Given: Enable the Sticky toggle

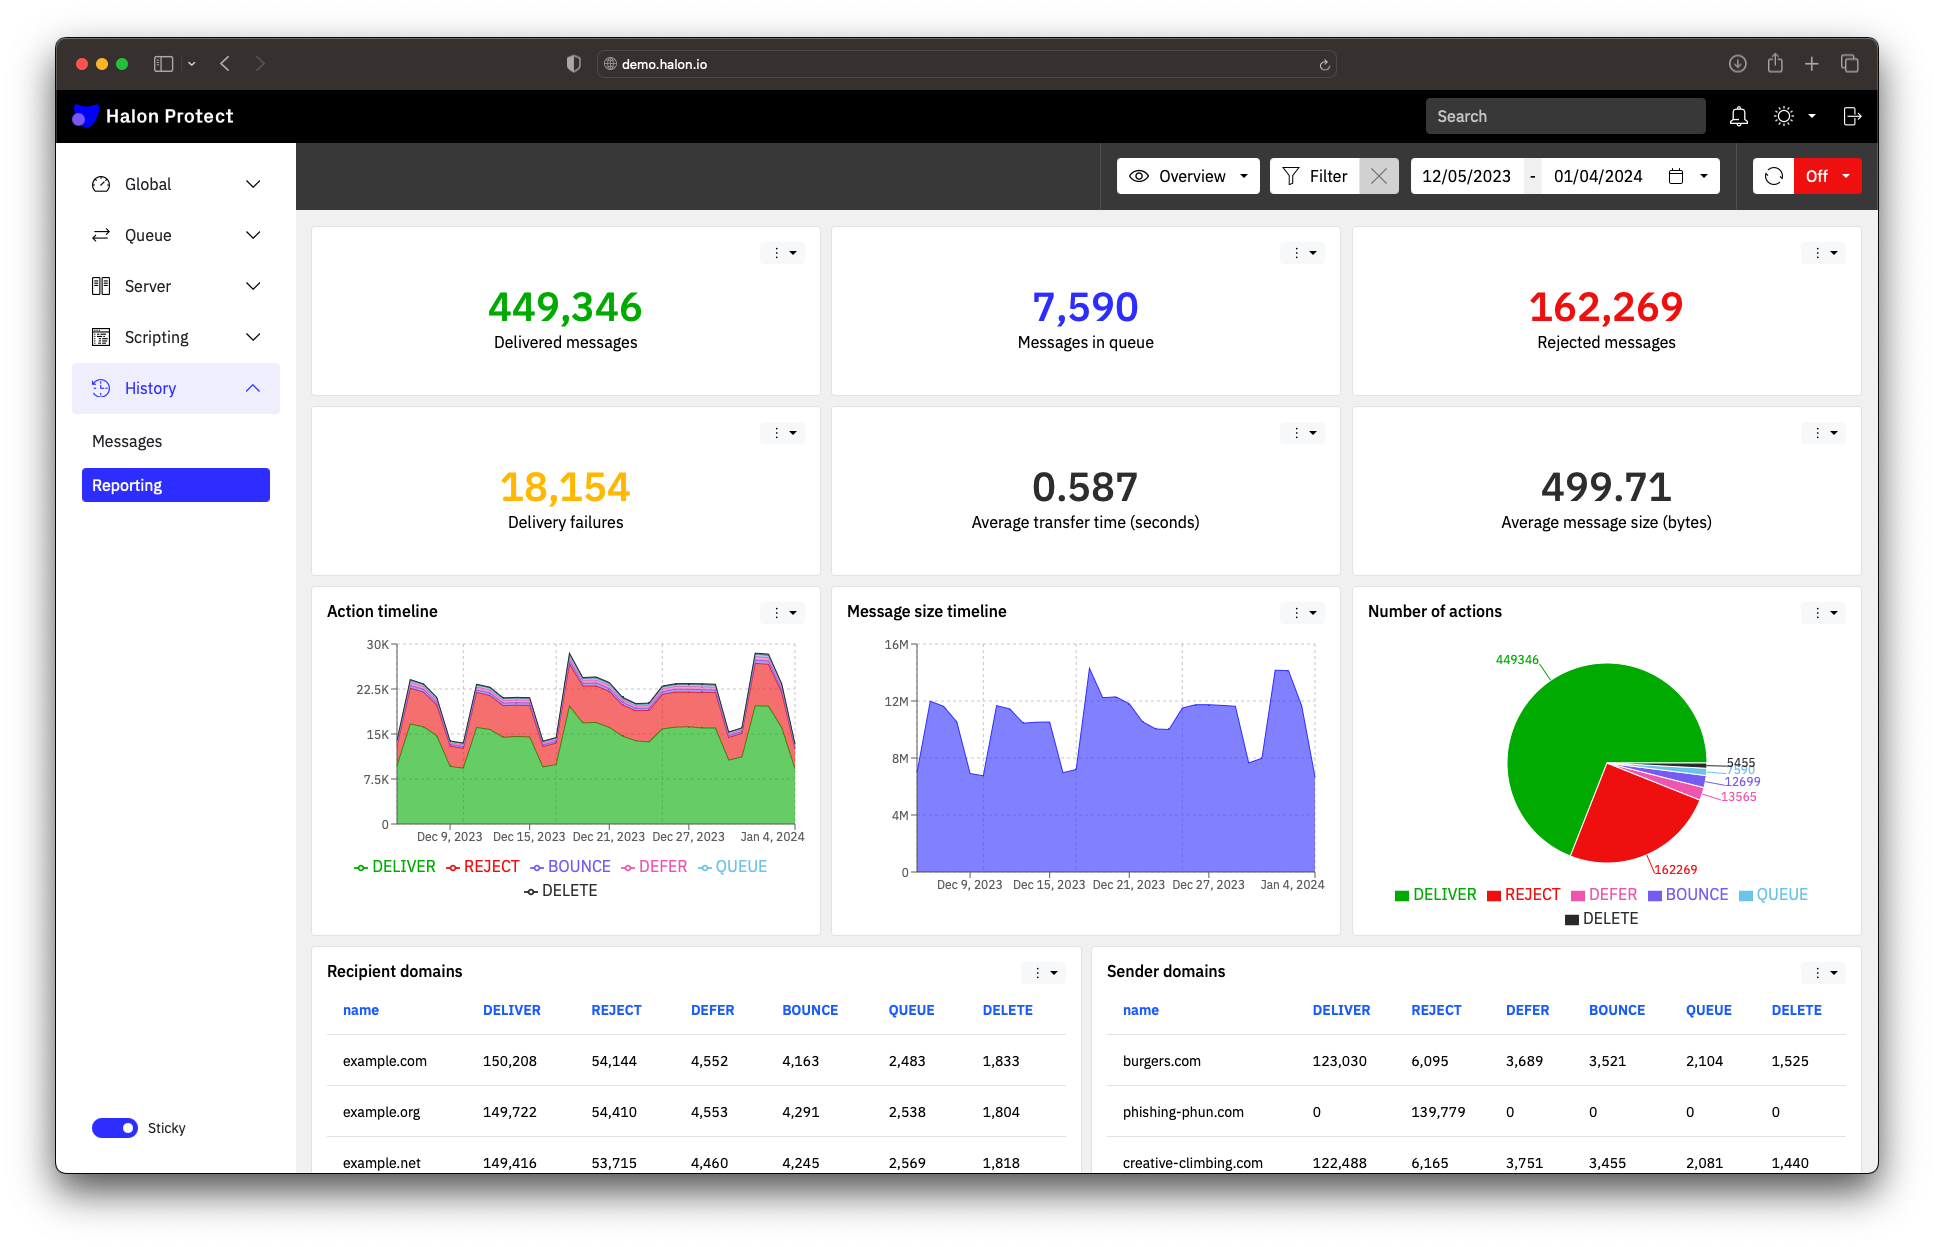Looking at the screenshot, I should [115, 1127].
